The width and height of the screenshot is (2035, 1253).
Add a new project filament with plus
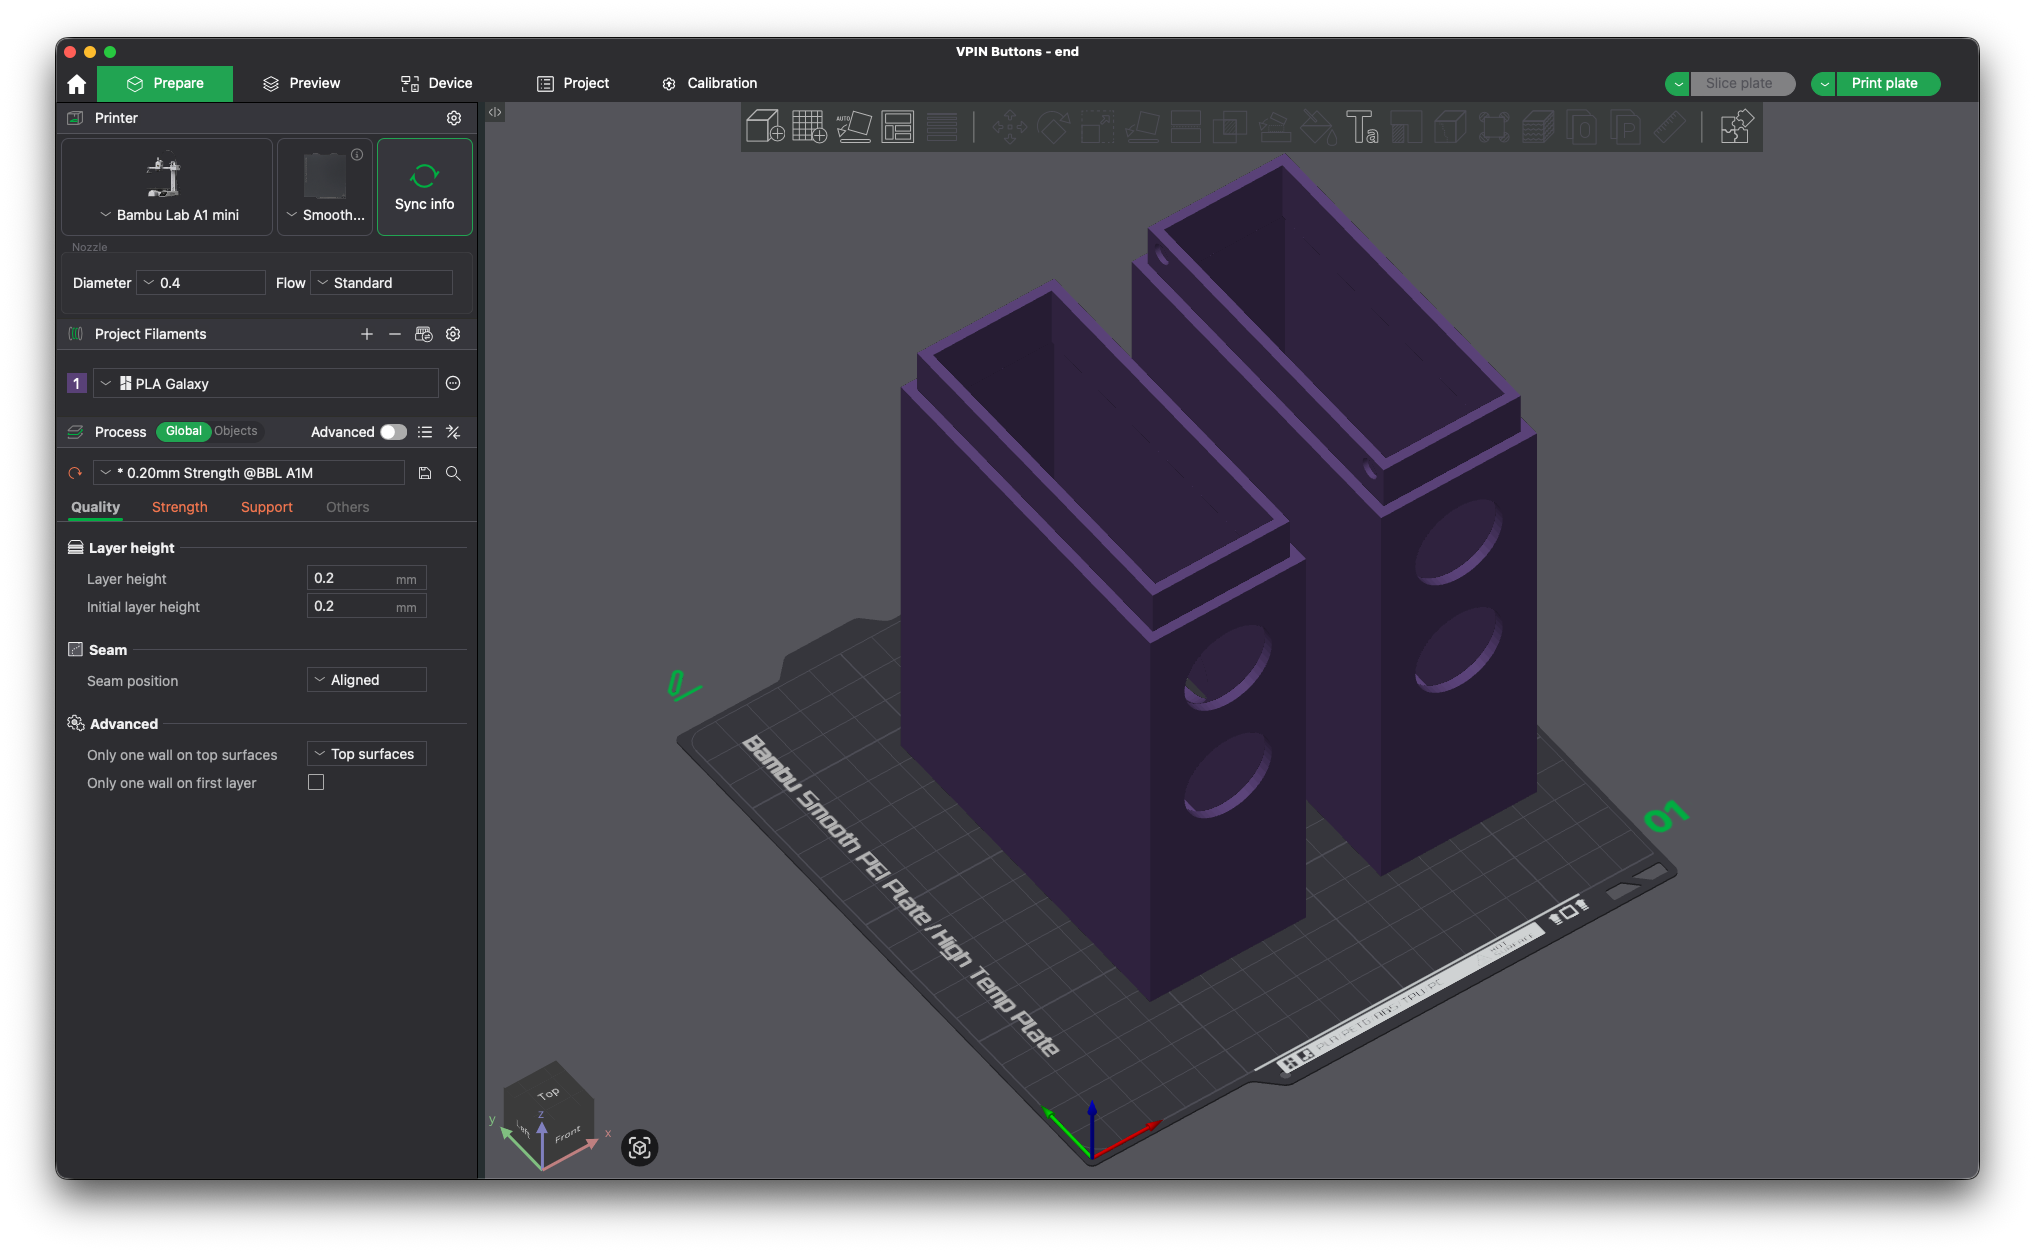(x=367, y=334)
